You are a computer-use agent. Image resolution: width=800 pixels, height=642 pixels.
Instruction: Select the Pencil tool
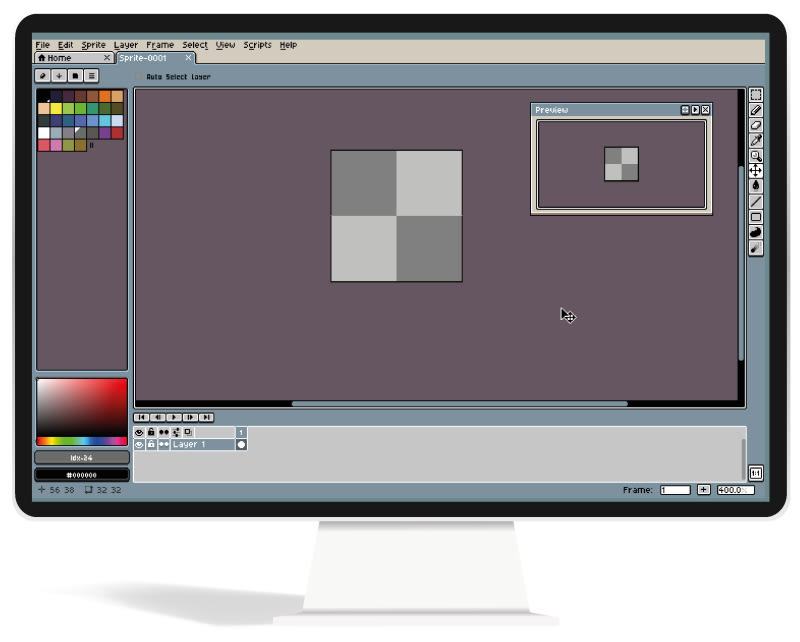click(x=756, y=110)
